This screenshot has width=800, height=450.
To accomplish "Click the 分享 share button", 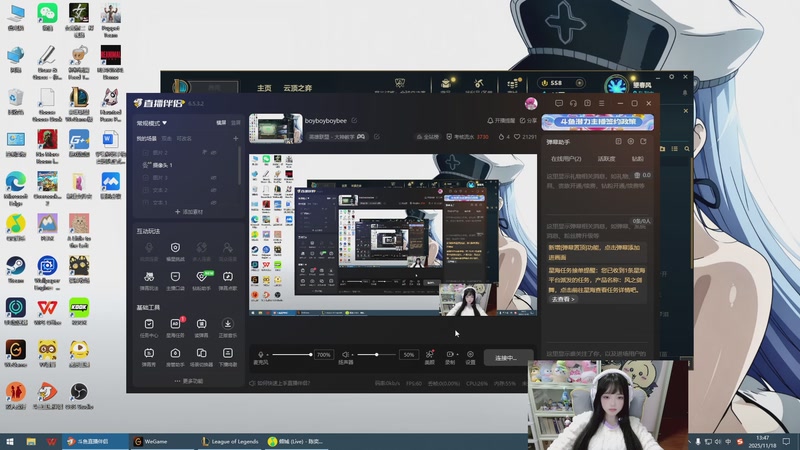I will [529, 121].
